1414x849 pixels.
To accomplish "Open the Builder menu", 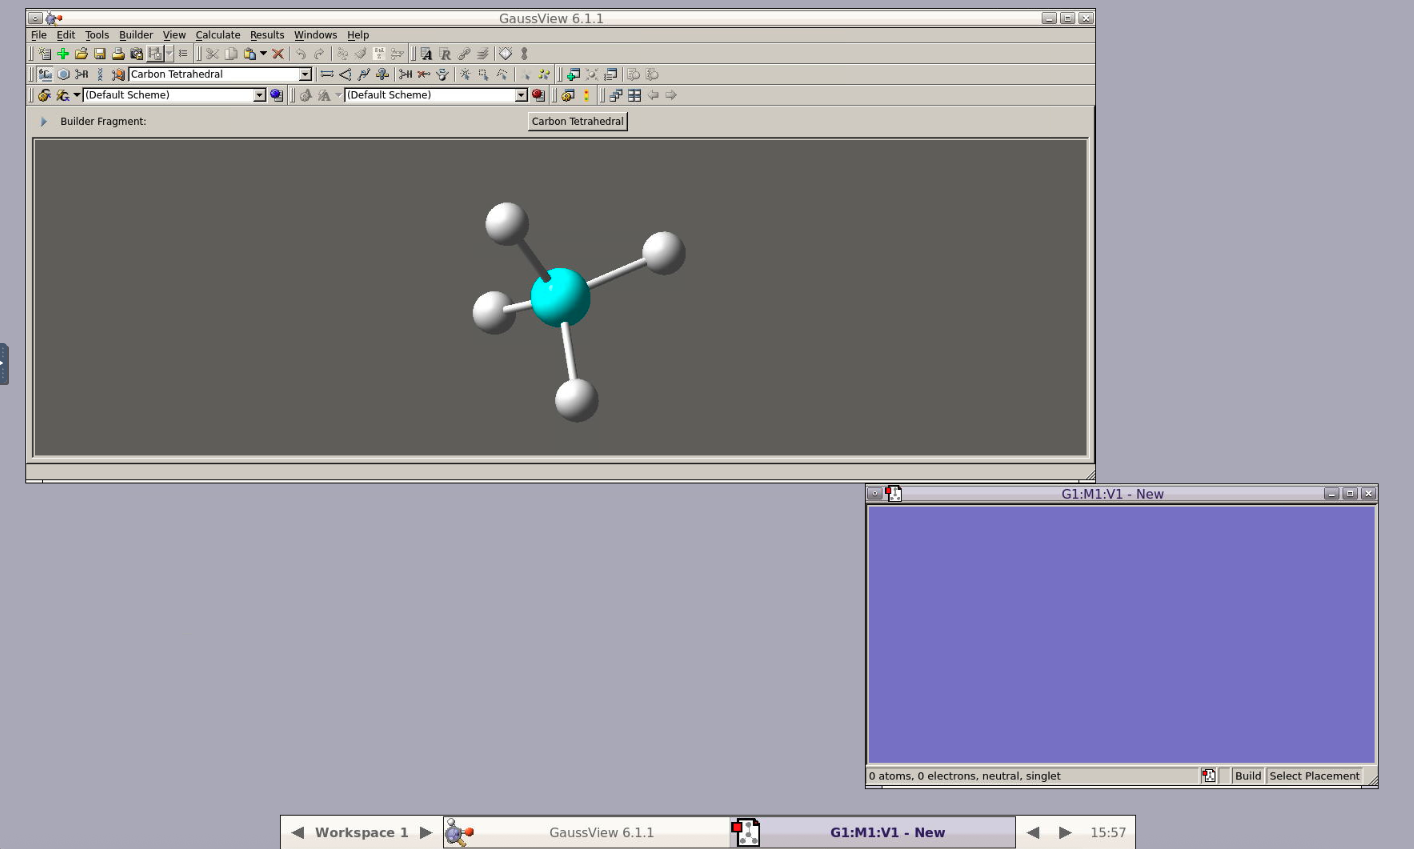I will 136,35.
